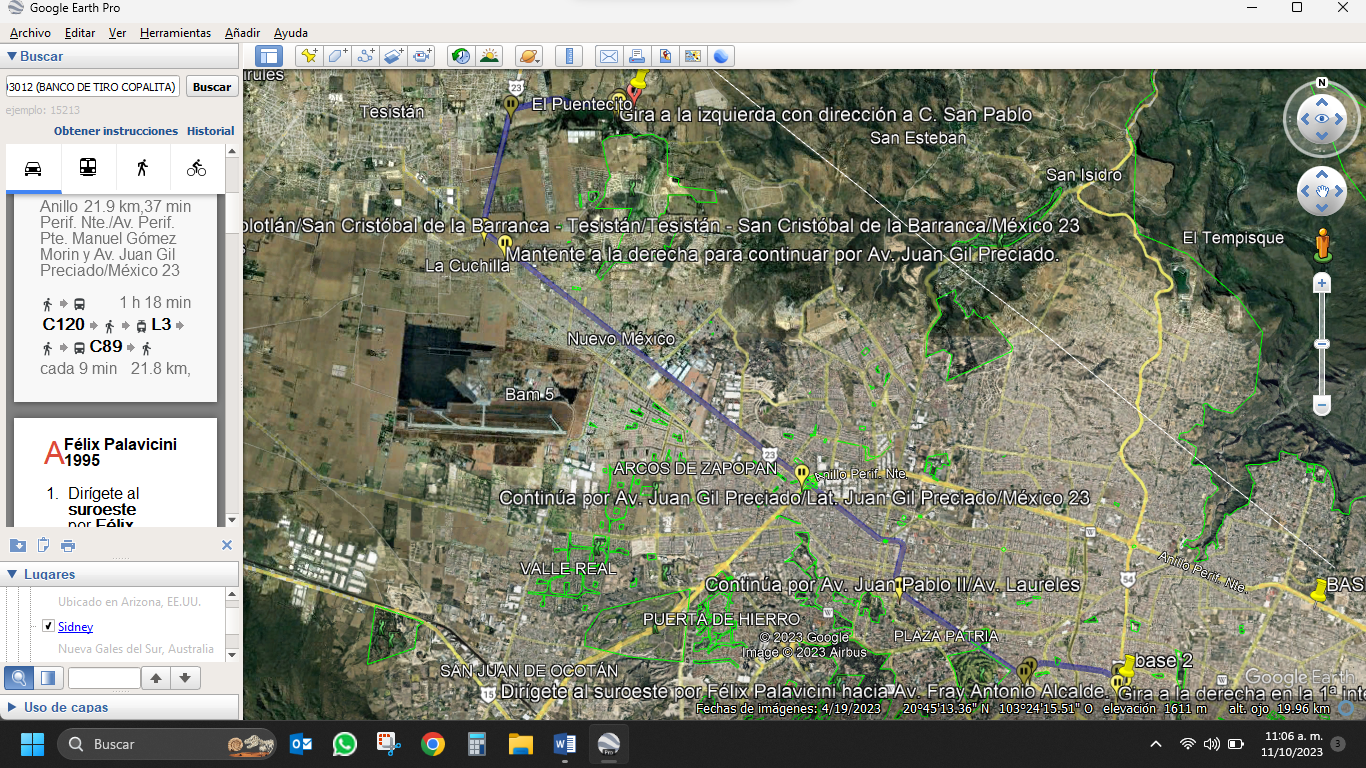Viewport: 1366px width, 768px height.
Task: Open the Herramientas menu
Action: point(175,33)
